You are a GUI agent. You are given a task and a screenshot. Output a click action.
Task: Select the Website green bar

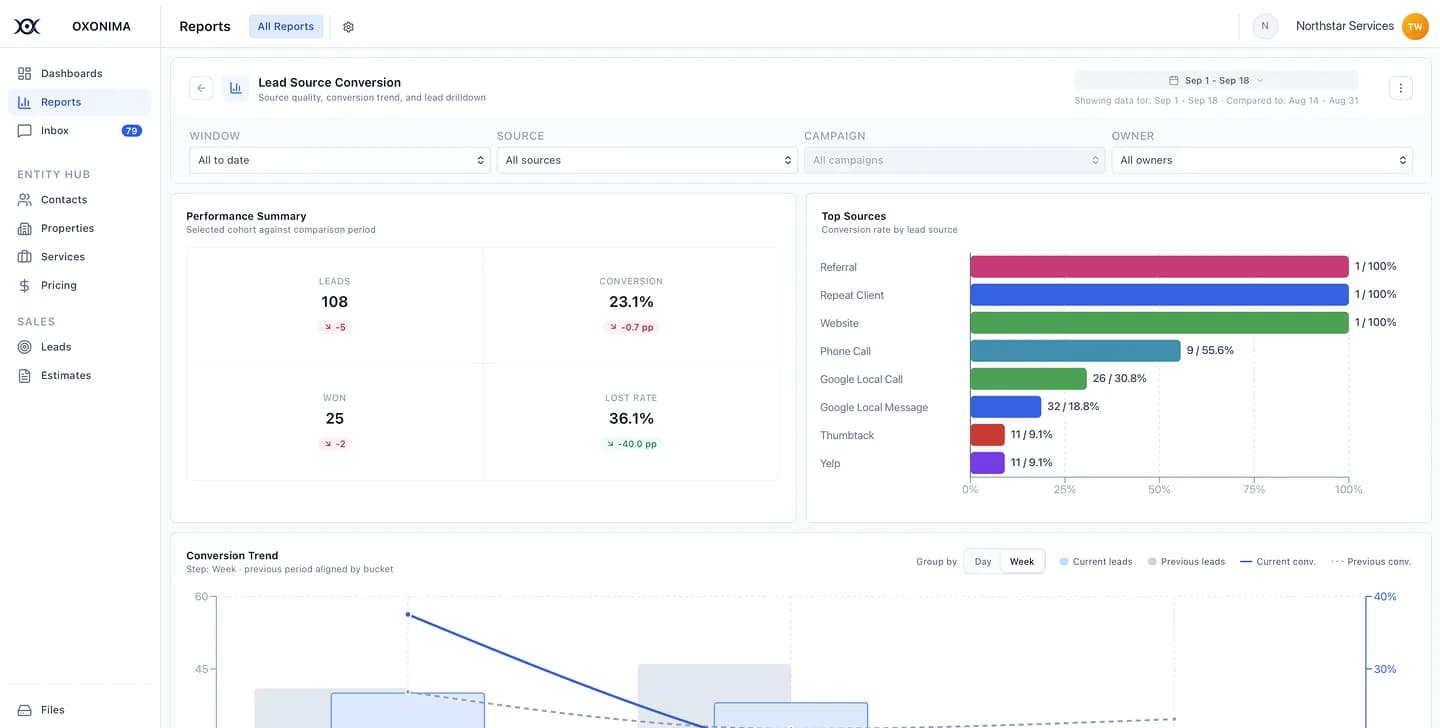[1159, 322]
